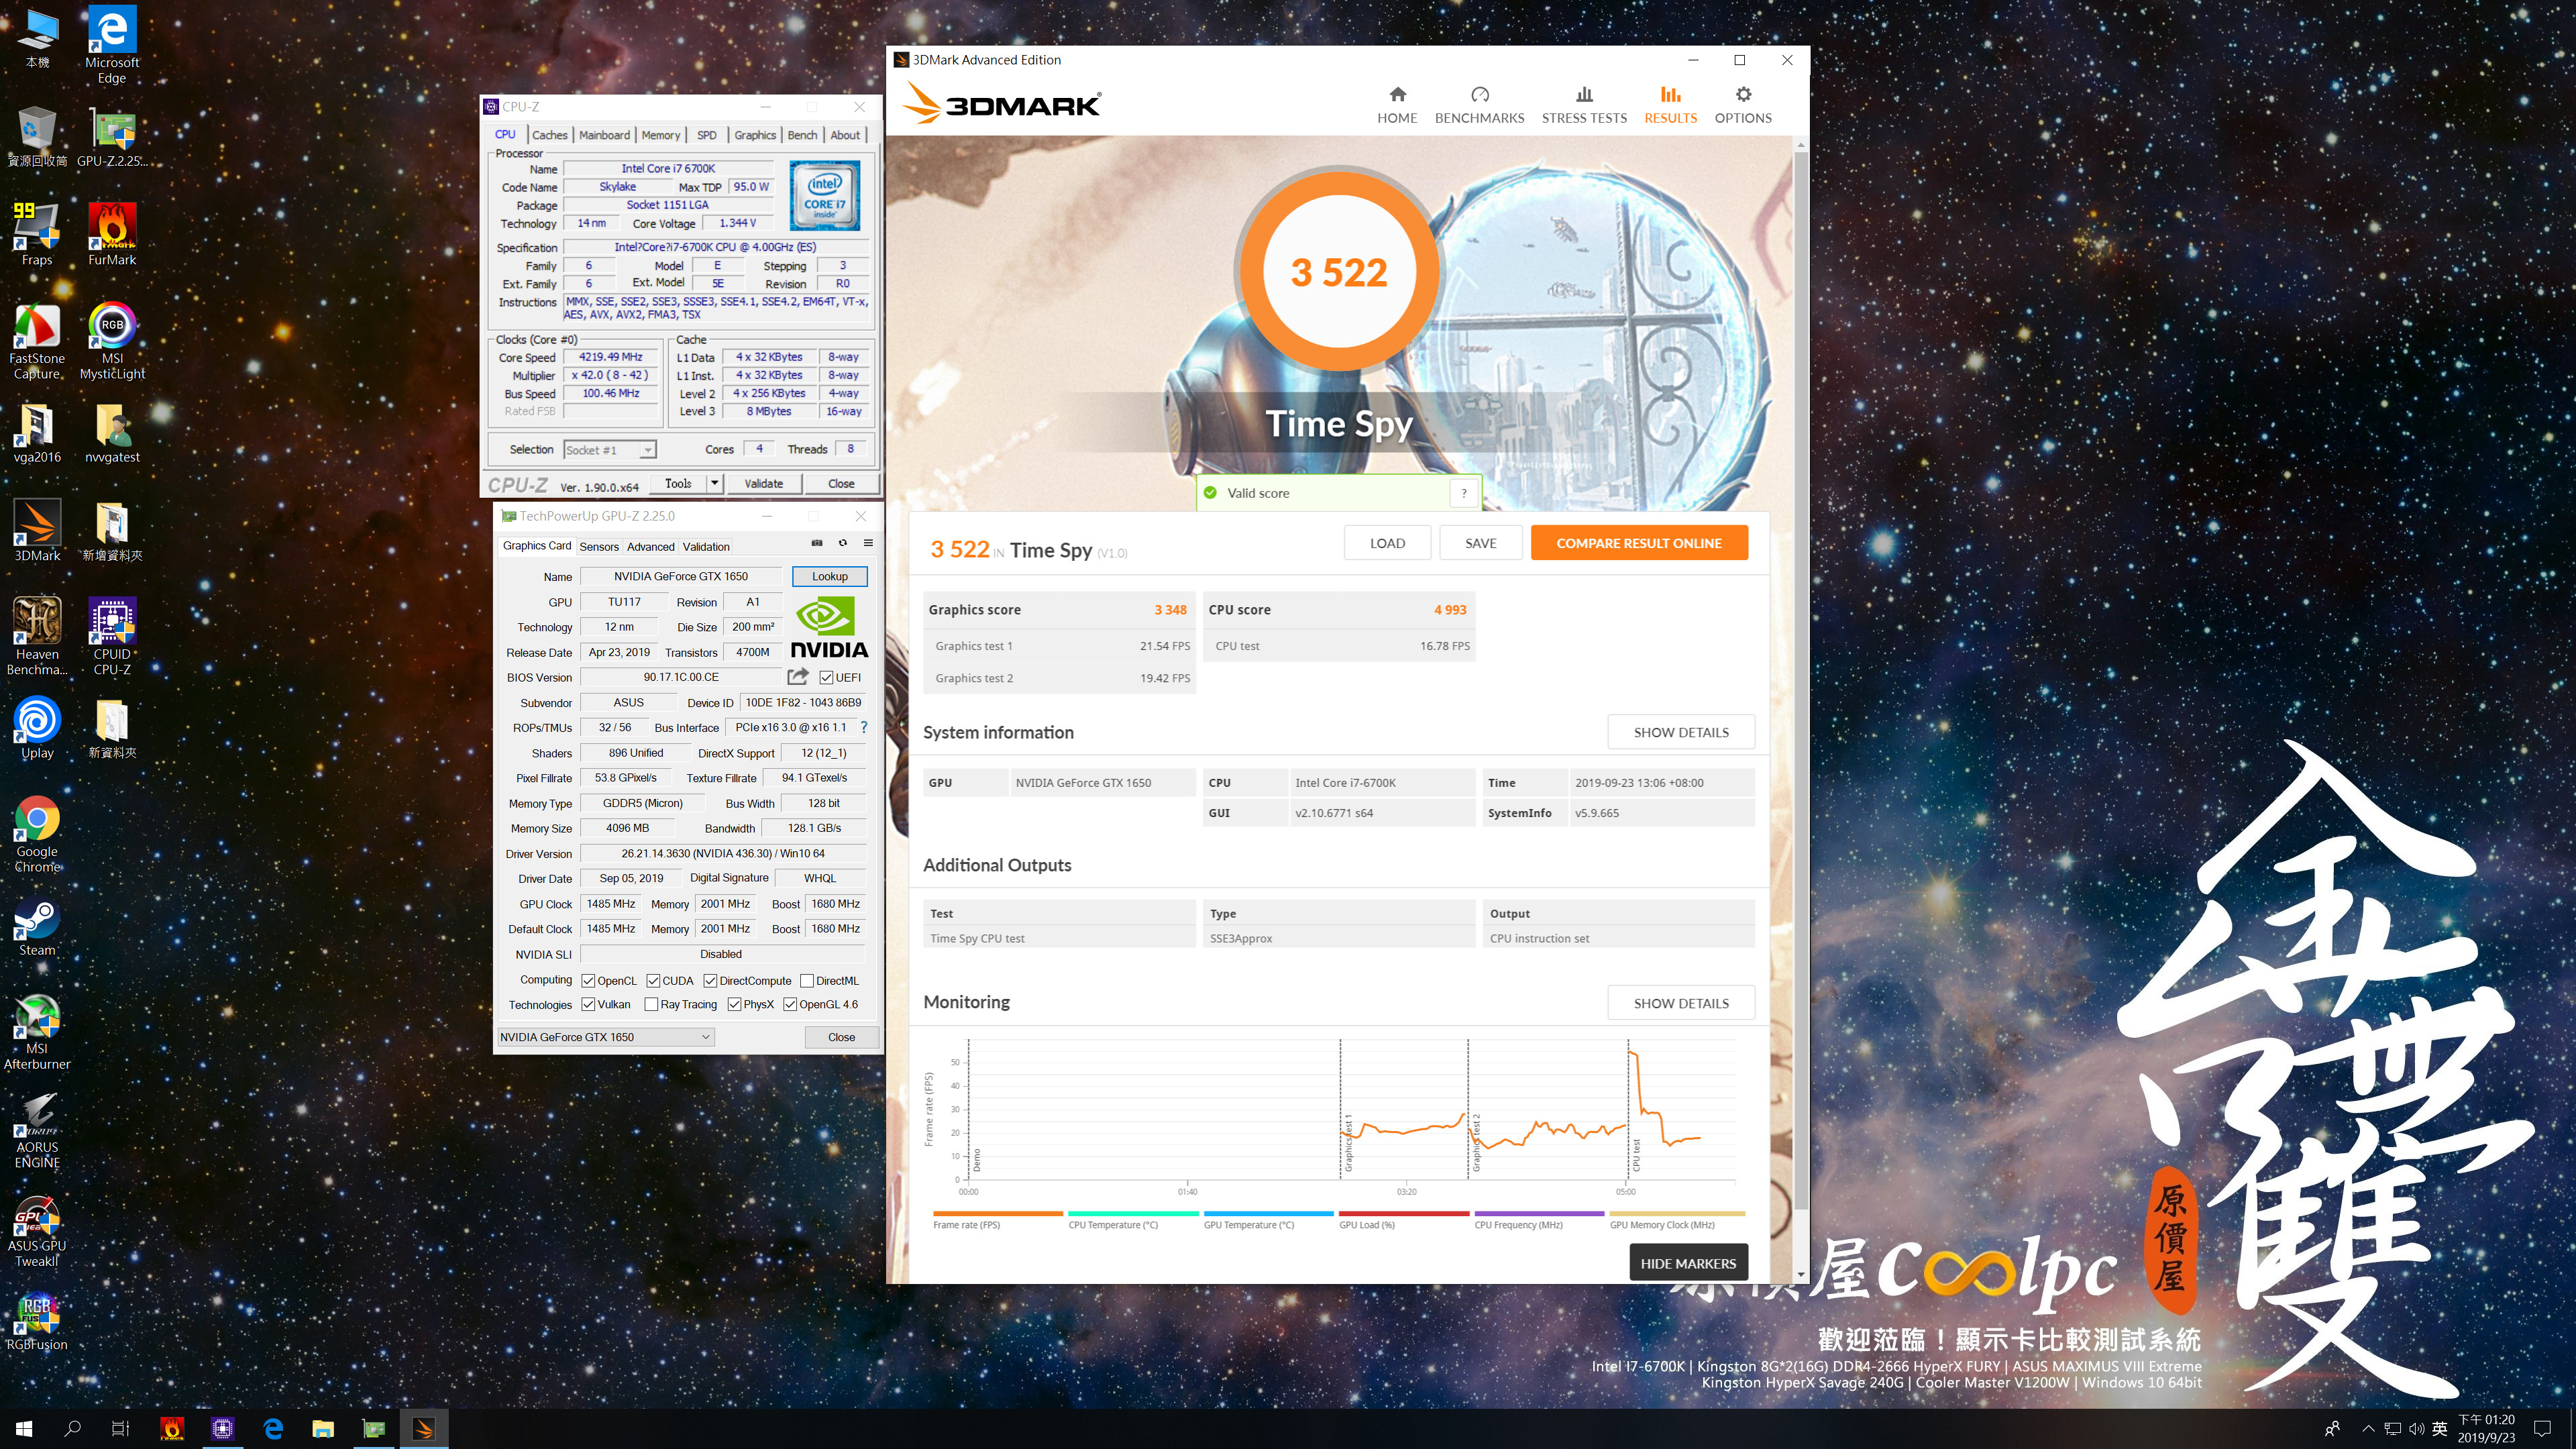Open the Bench tab in CPU-Z
2576x1449 pixels.
(802, 135)
